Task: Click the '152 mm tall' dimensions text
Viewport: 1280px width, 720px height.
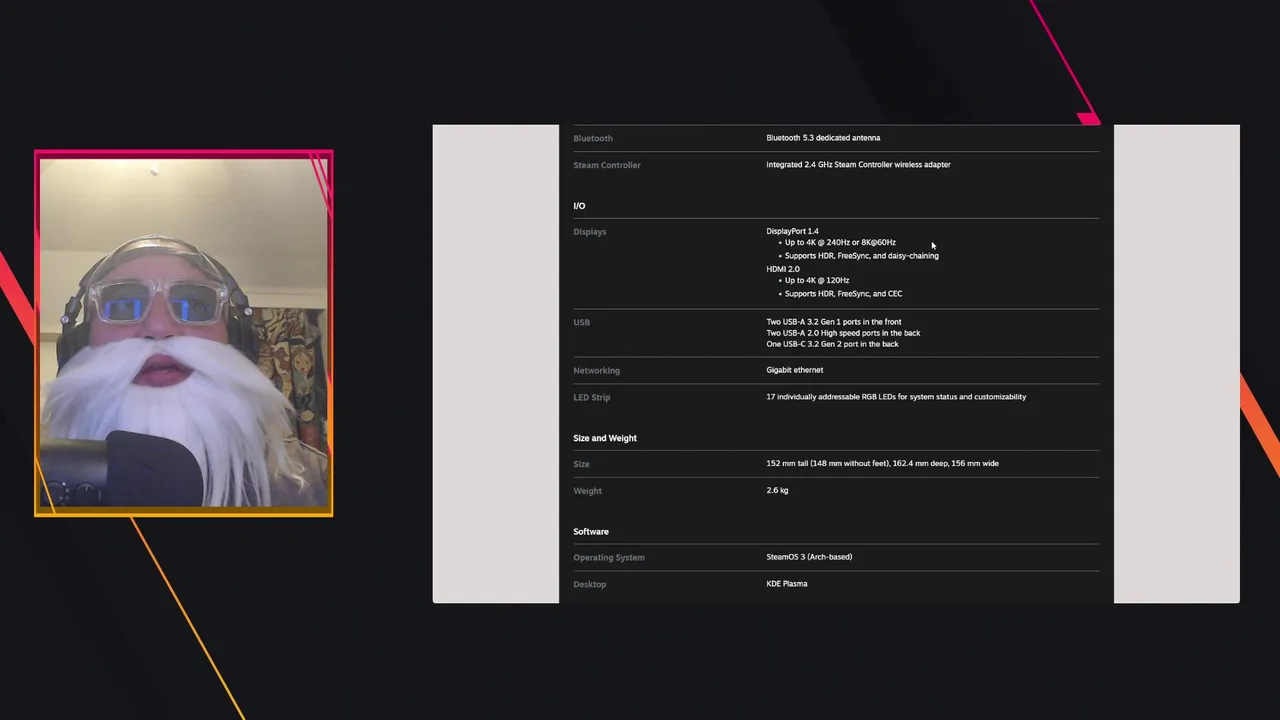Action: 882,464
